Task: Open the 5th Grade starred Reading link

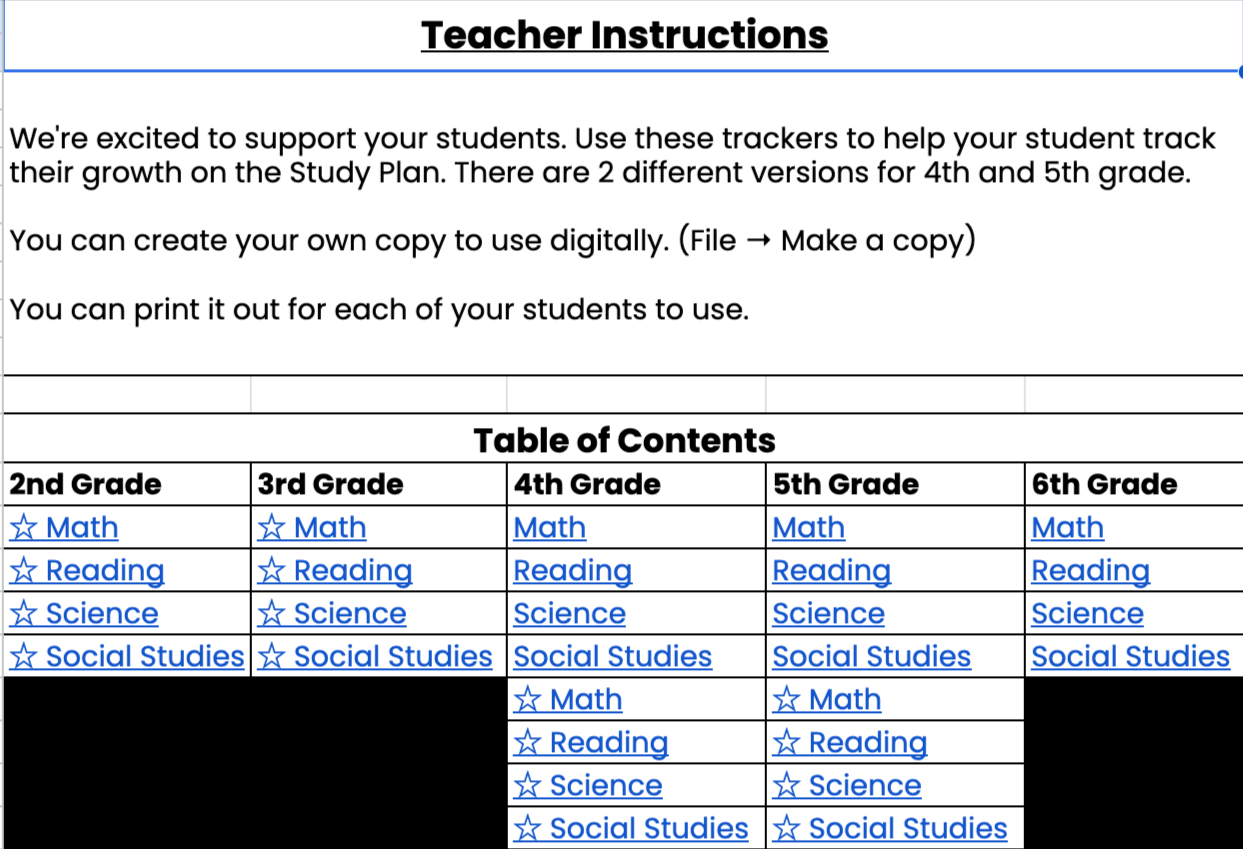Action: [850, 742]
